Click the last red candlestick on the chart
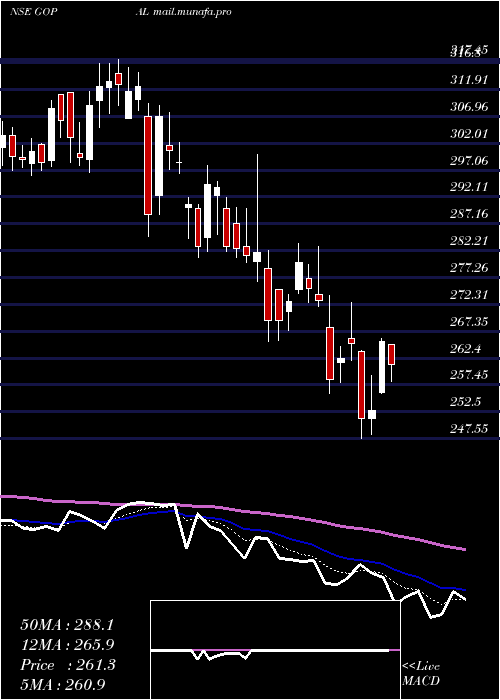500x700 pixels. (392, 354)
